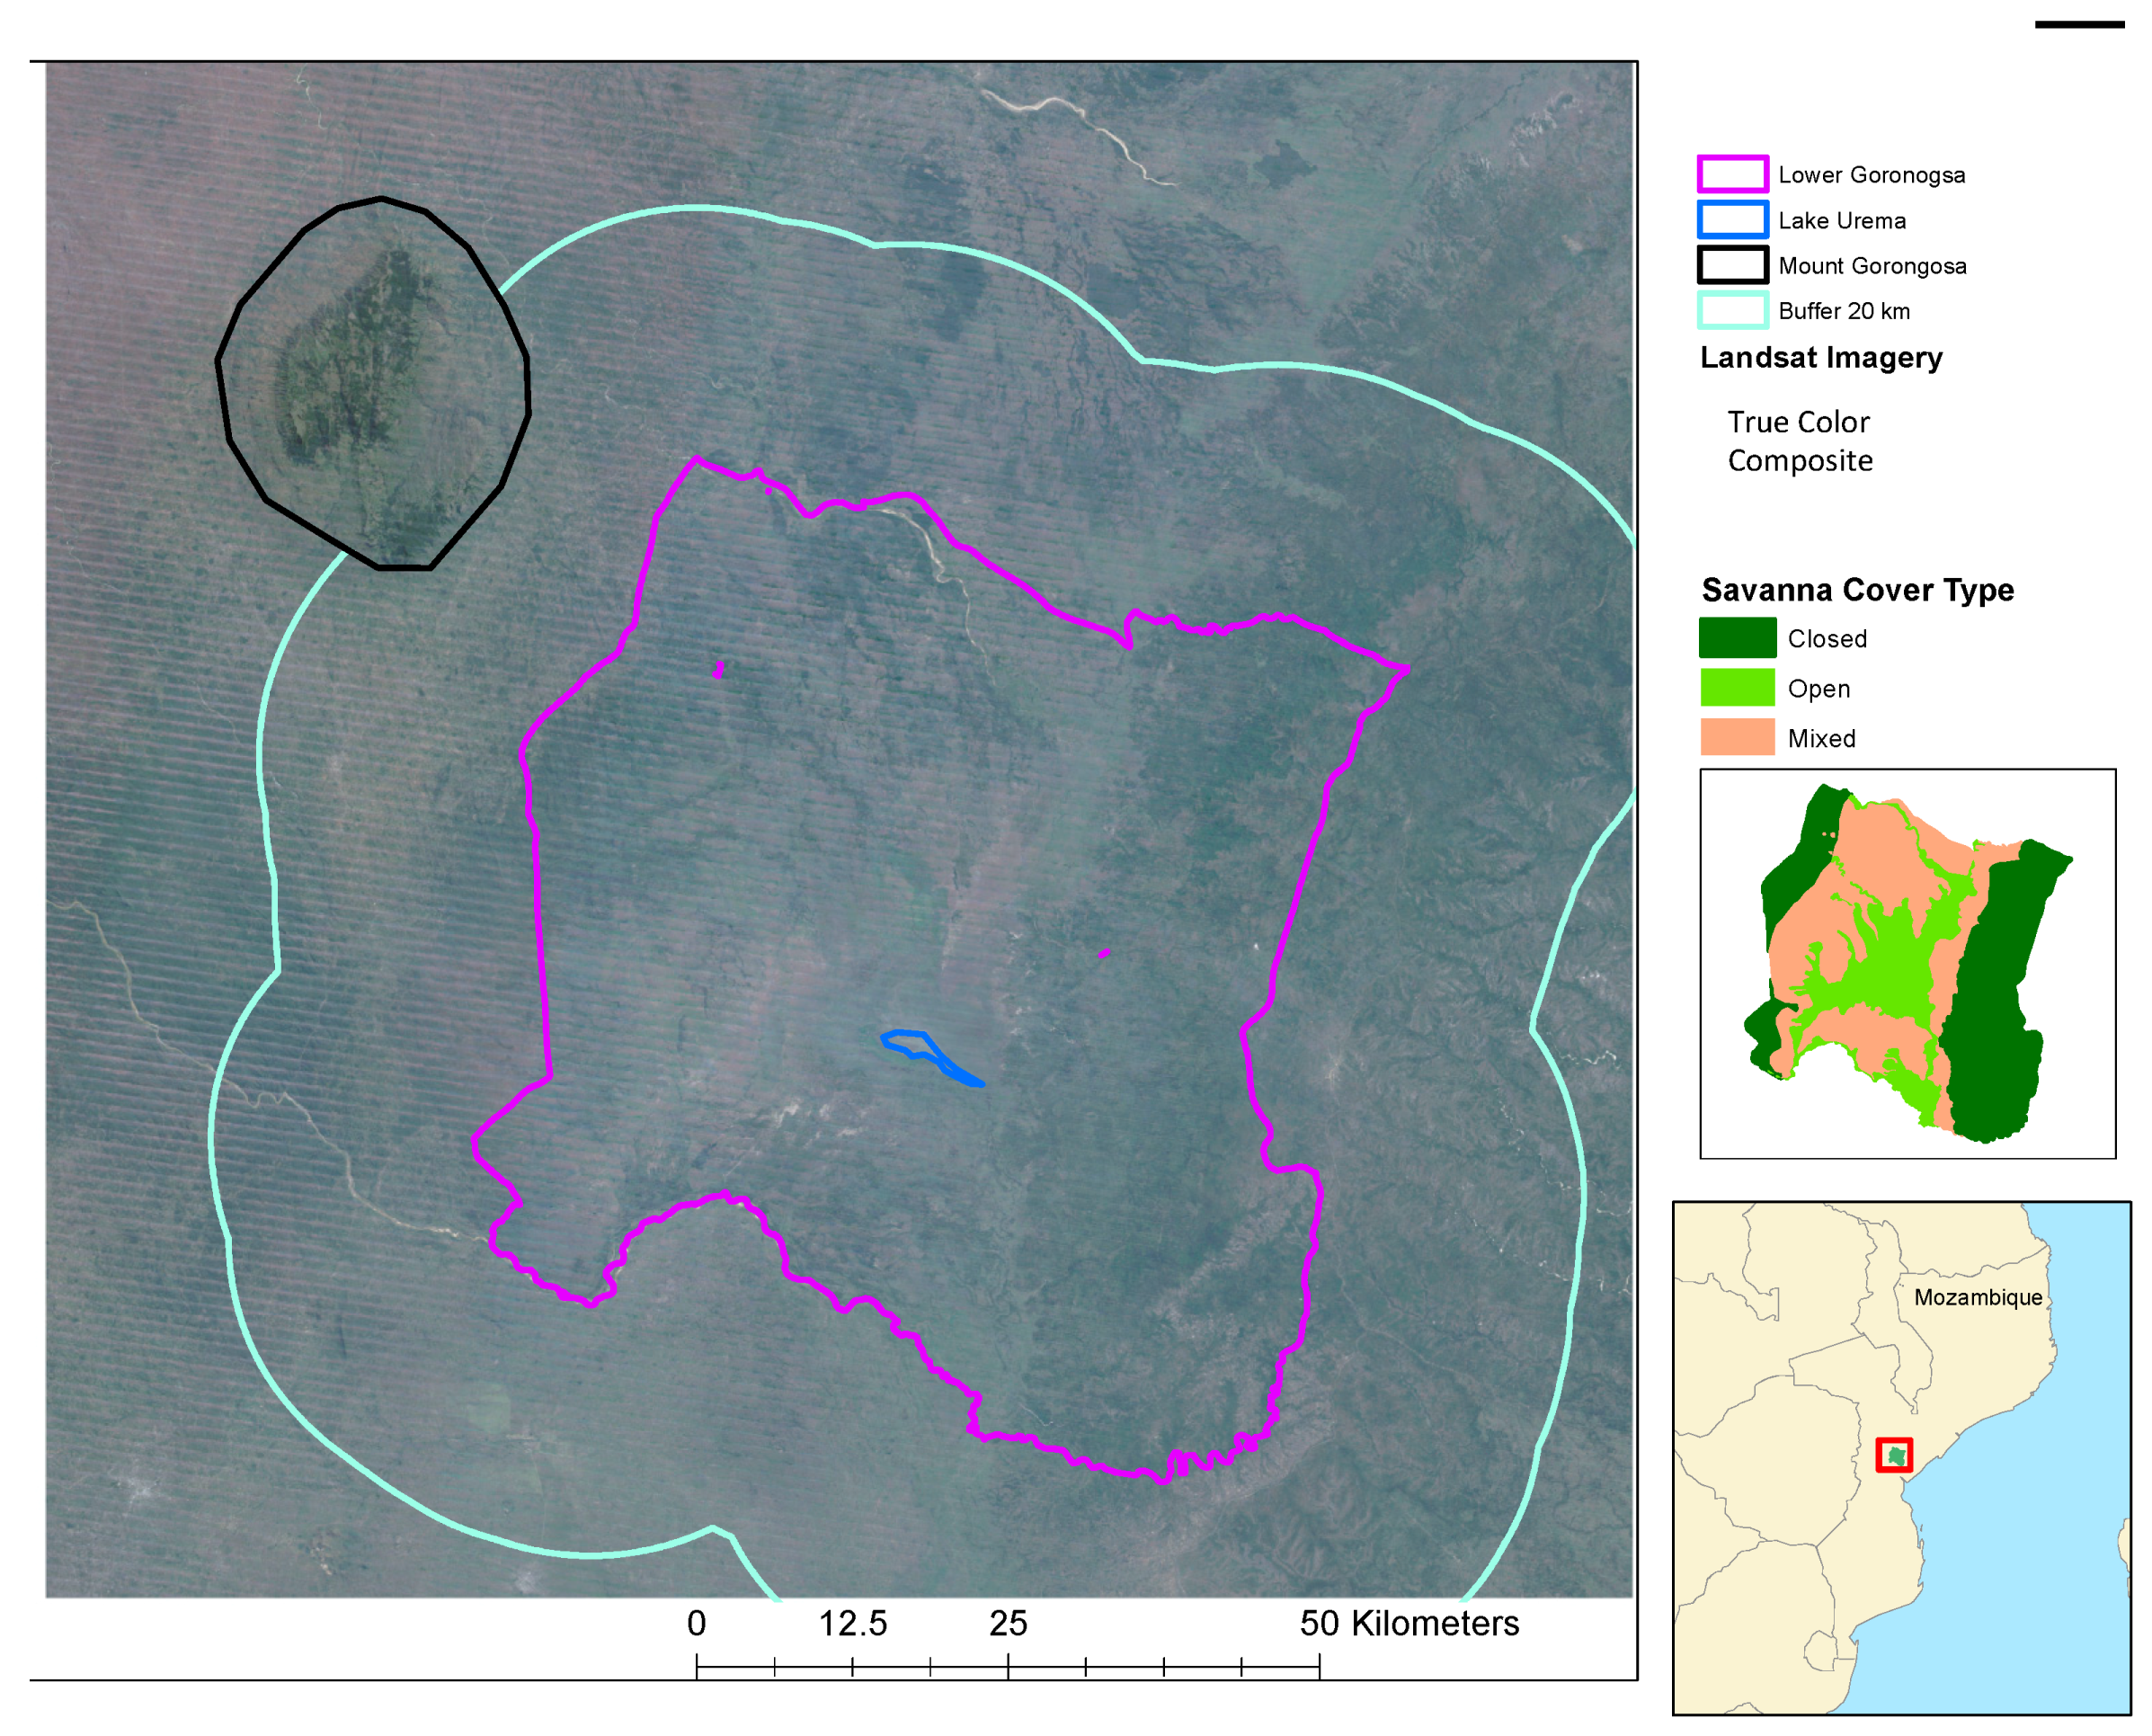Image resolution: width=2152 pixels, height=1736 pixels.
Task: Click the black Mount Gorongosa legend box
Action: 1732,265
